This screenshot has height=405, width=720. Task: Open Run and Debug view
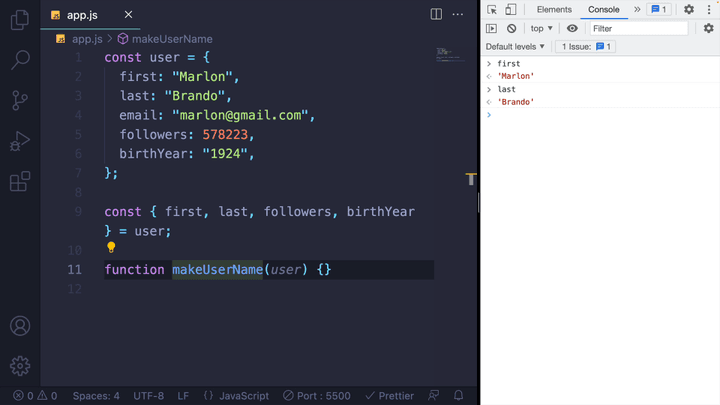20,142
